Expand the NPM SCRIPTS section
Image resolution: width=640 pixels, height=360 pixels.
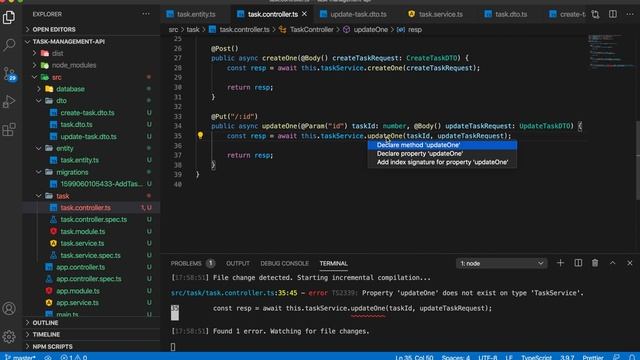52,346
